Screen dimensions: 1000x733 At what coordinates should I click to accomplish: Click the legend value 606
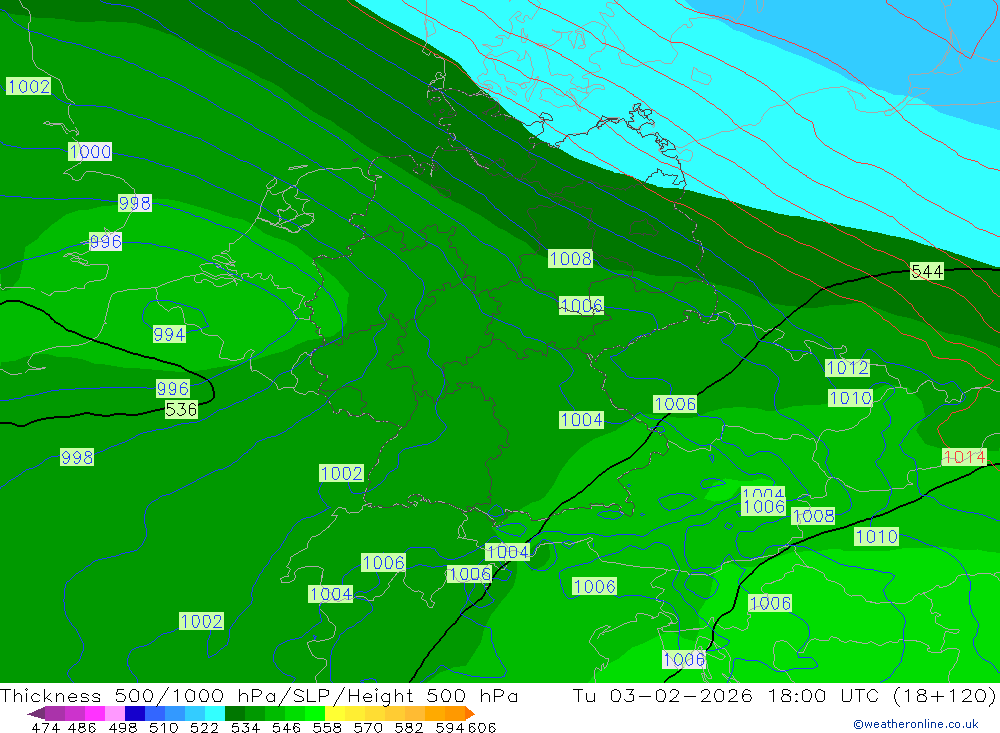pos(482,727)
